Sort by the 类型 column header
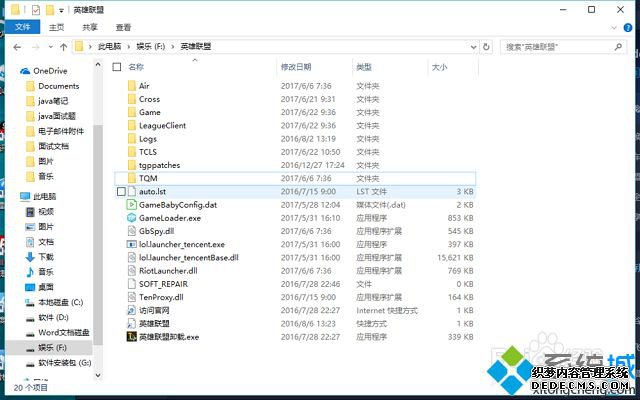The image size is (640, 400). [364, 67]
